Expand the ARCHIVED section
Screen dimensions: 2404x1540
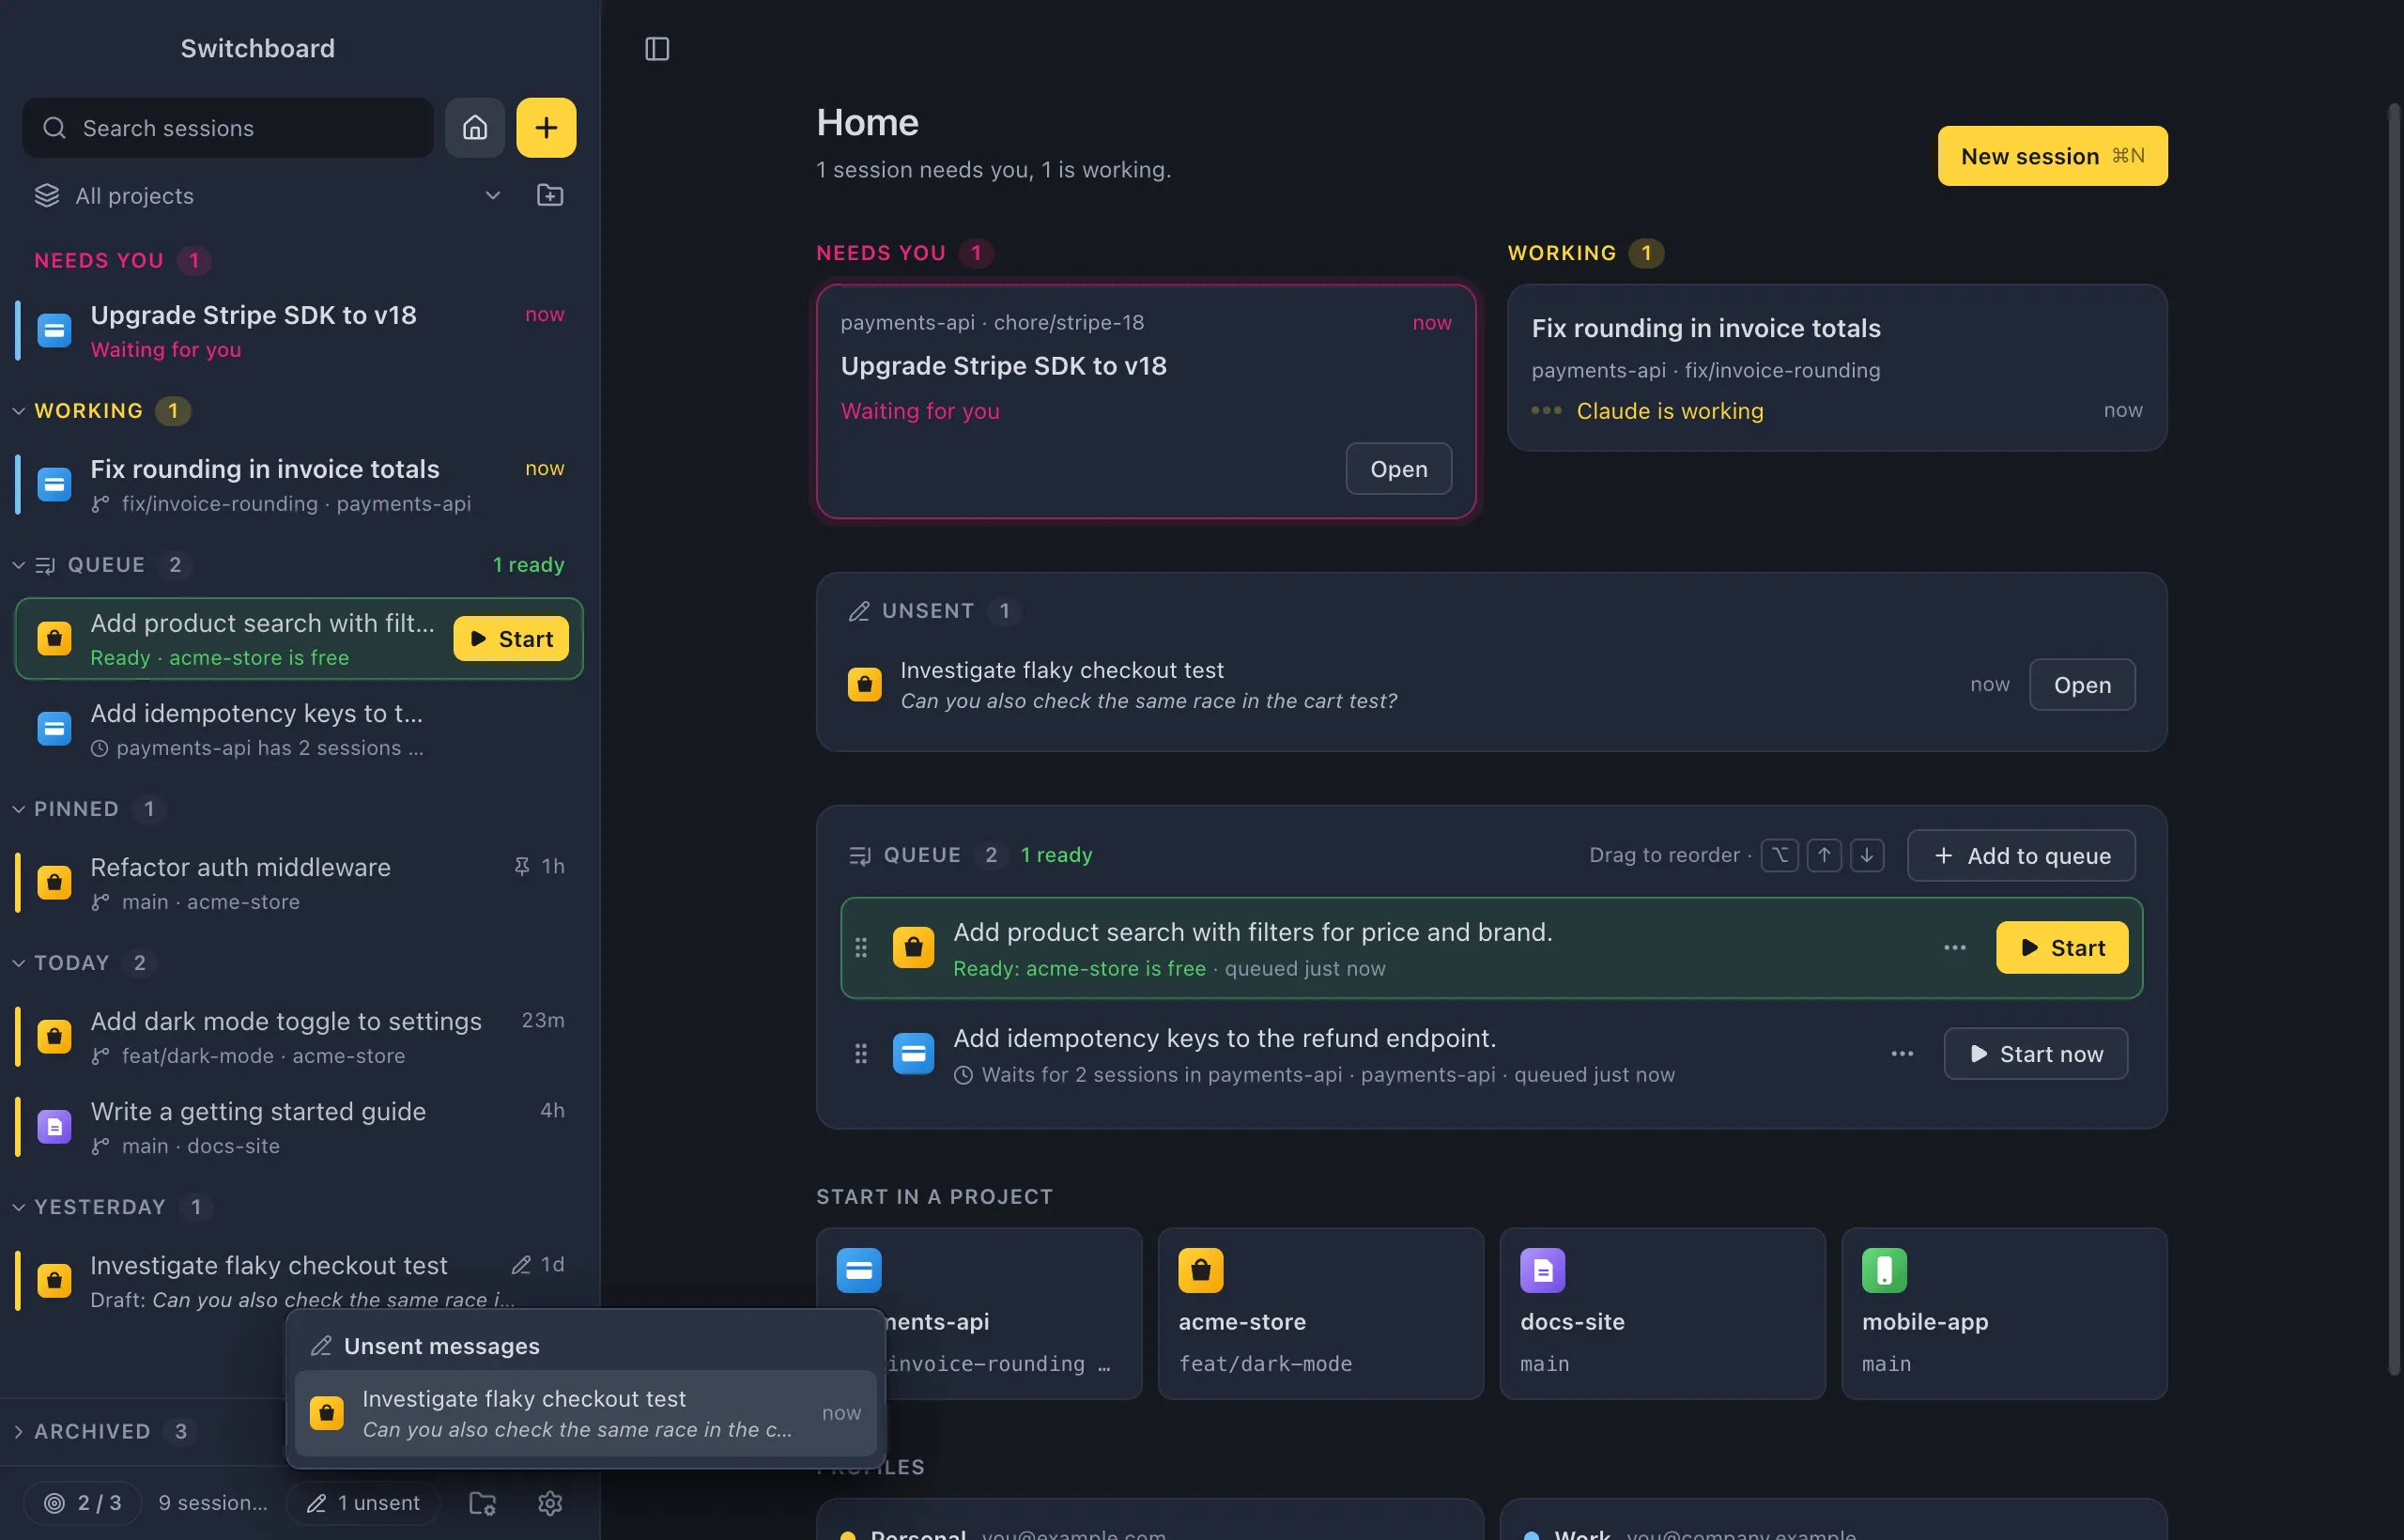[x=19, y=1431]
